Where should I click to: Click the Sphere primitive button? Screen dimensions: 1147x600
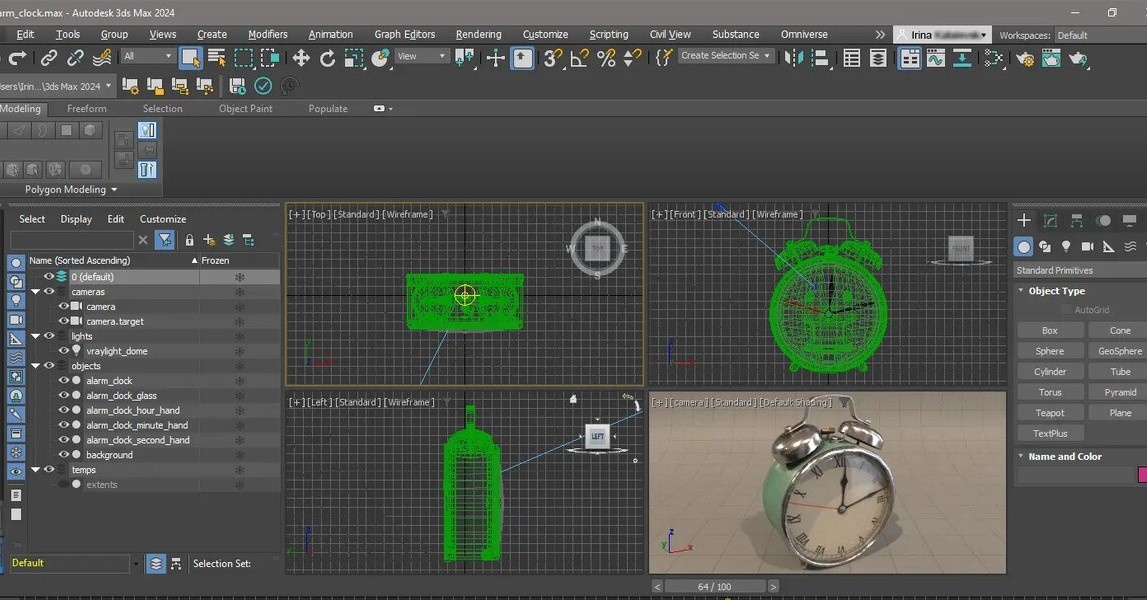coord(1050,350)
